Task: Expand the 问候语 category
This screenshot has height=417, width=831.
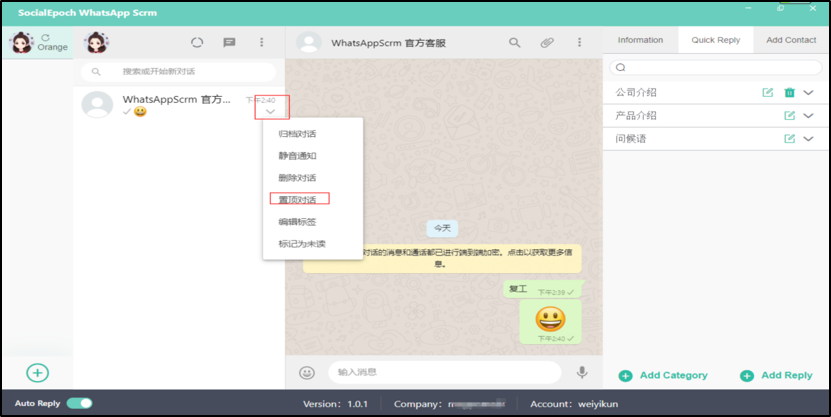Action: pos(808,139)
